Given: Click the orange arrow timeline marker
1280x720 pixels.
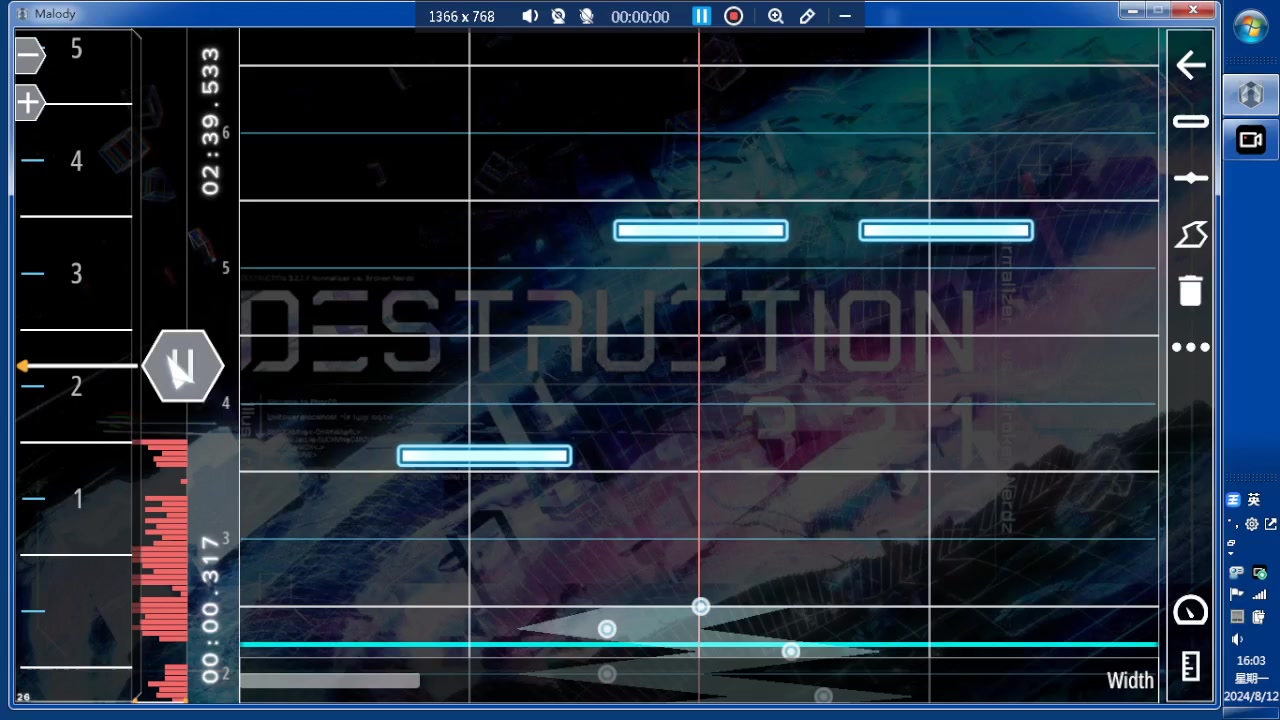Looking at the screenshot, I should coord(23,367).
